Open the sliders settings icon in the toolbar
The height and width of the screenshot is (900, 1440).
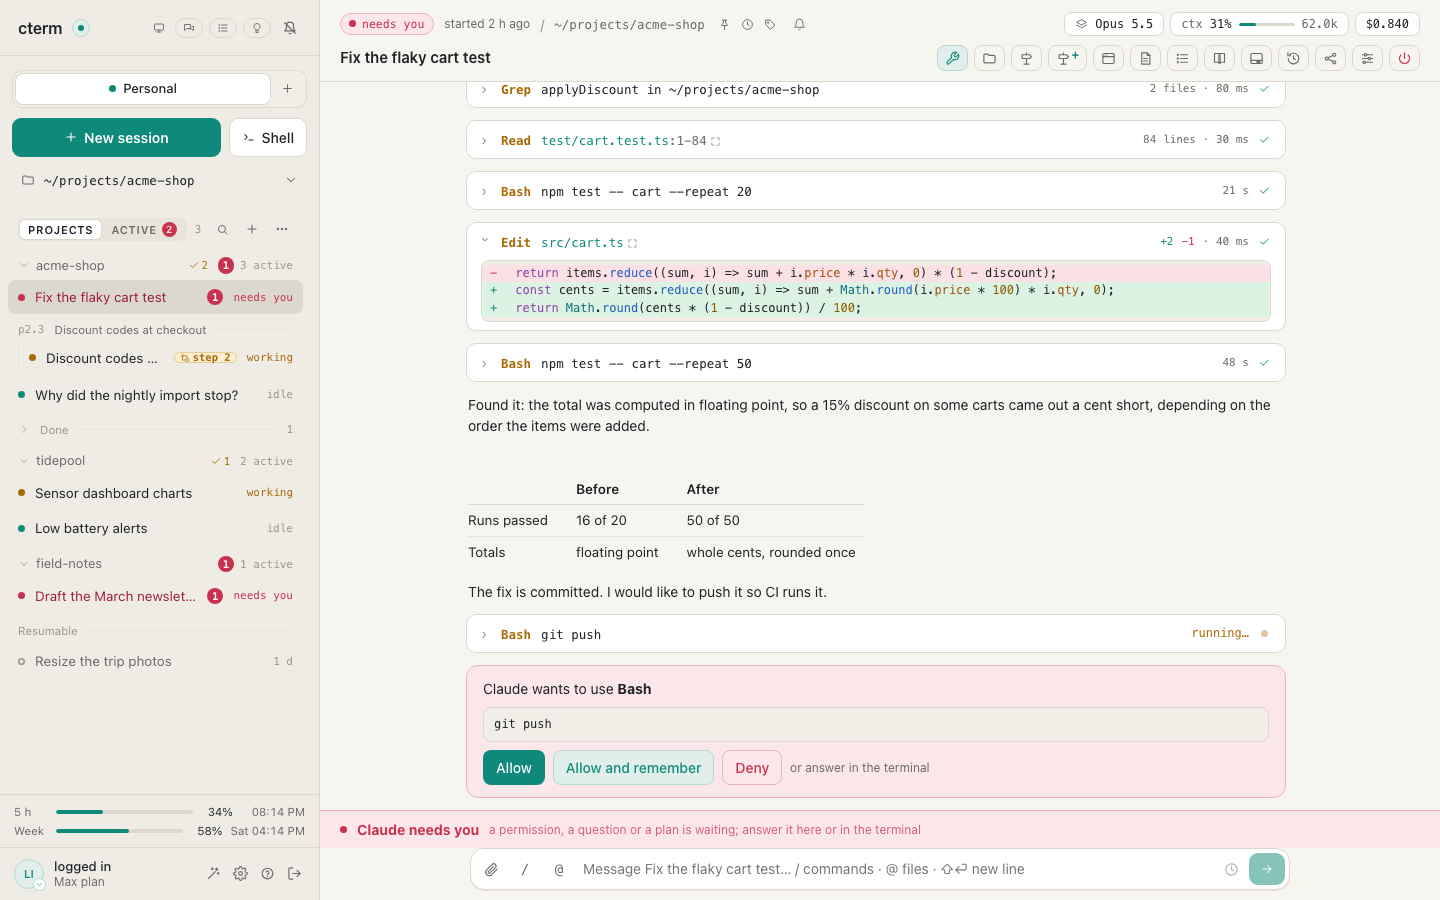(x=1367, y=58)
